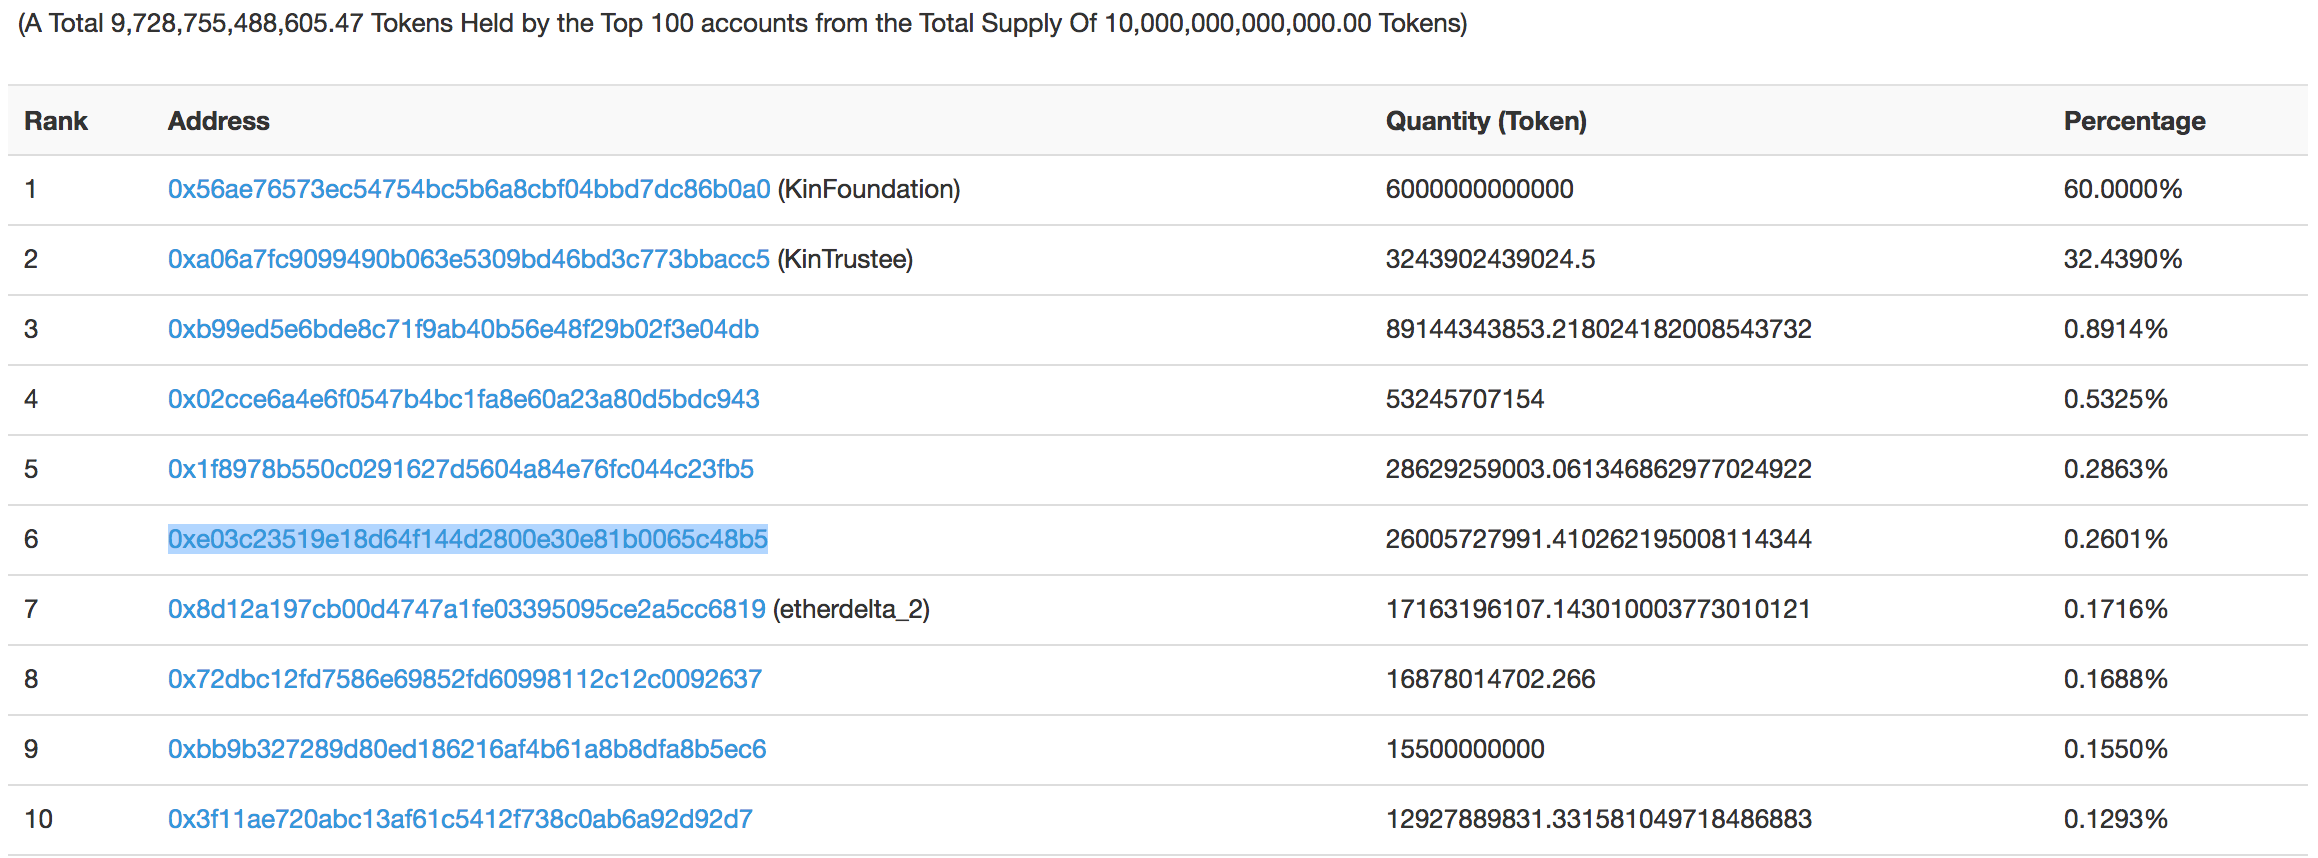The height and width of the screenshot is (858, 2318).
Task: Select quantity value 53245707154
Action: [x=1465, y=399]
